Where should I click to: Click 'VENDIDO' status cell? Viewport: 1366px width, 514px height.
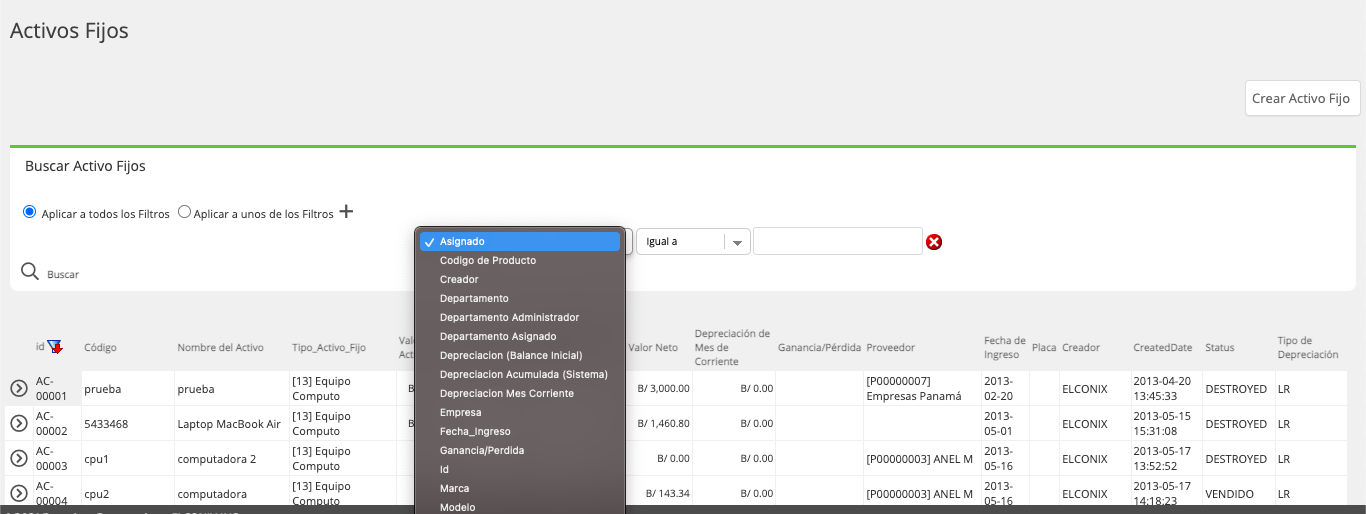click(x=1229, y=494)
